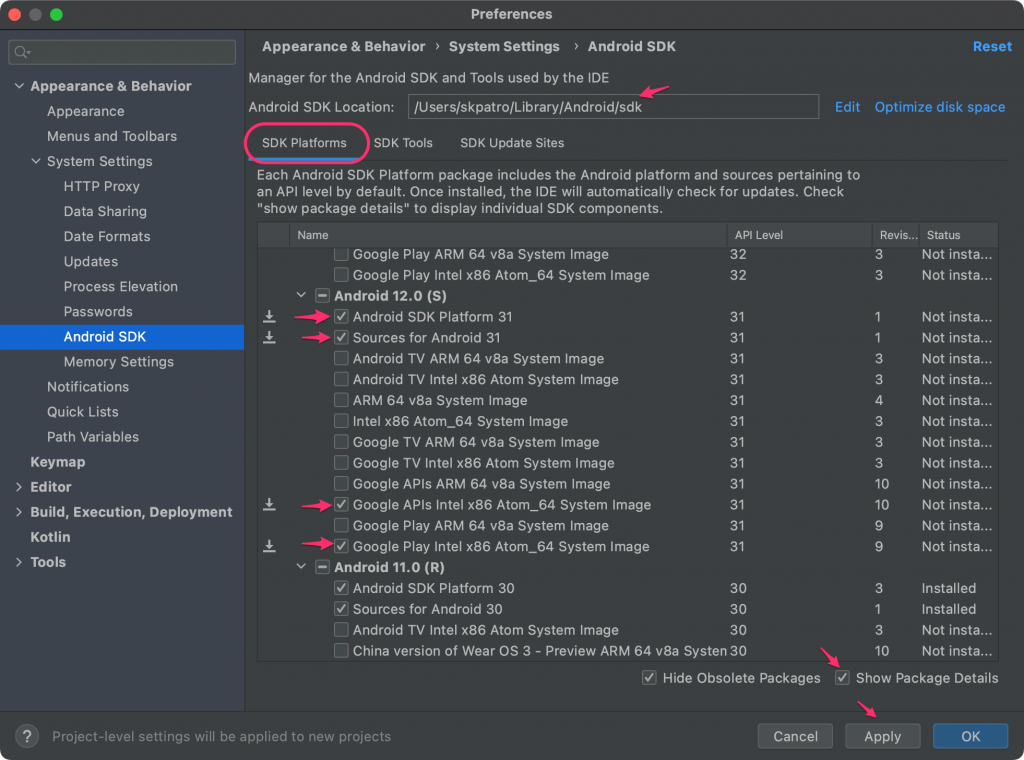This screenshot has height=760, width=1024.
Task: Switch to the SDK Tools tab
Action: click(403, 143)
